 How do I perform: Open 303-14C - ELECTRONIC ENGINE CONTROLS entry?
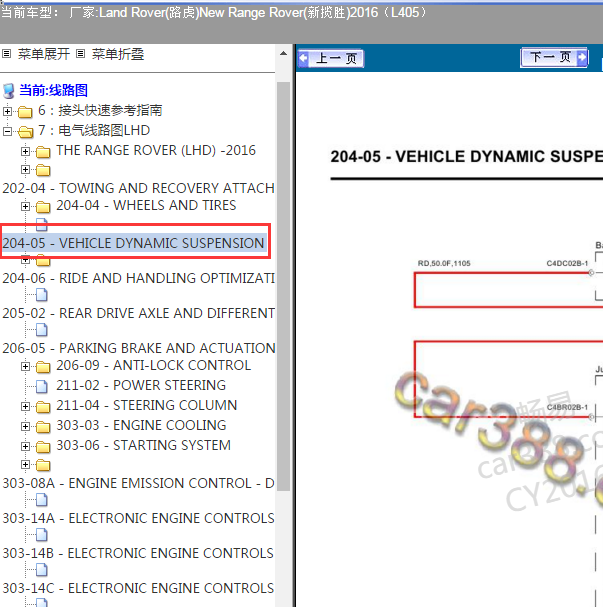click(138, 588)
